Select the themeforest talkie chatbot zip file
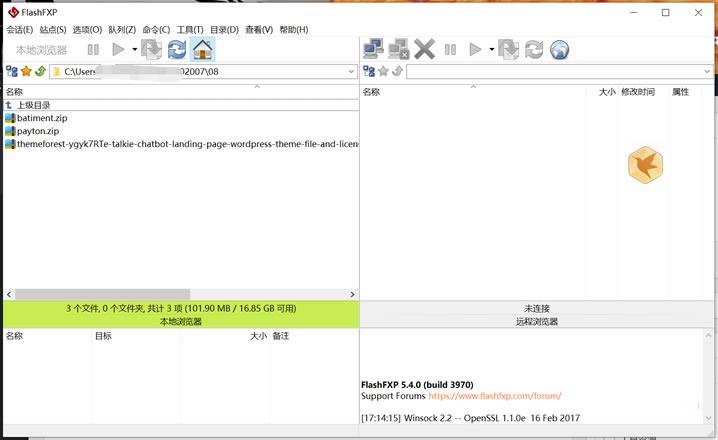The image size is (718, 440). pos(181,144)
